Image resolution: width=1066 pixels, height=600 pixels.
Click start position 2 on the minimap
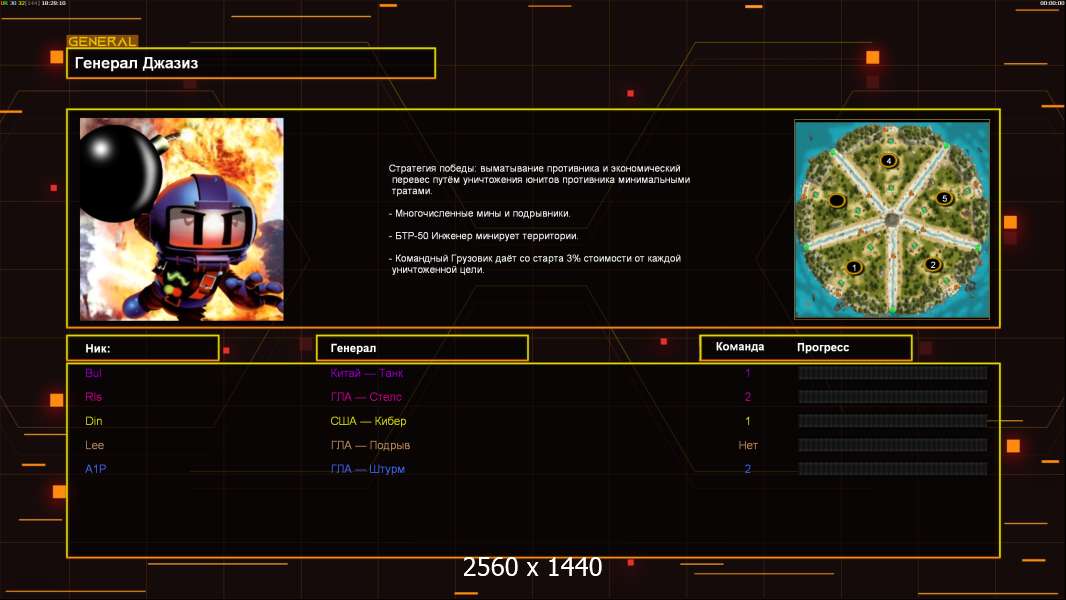932,265
